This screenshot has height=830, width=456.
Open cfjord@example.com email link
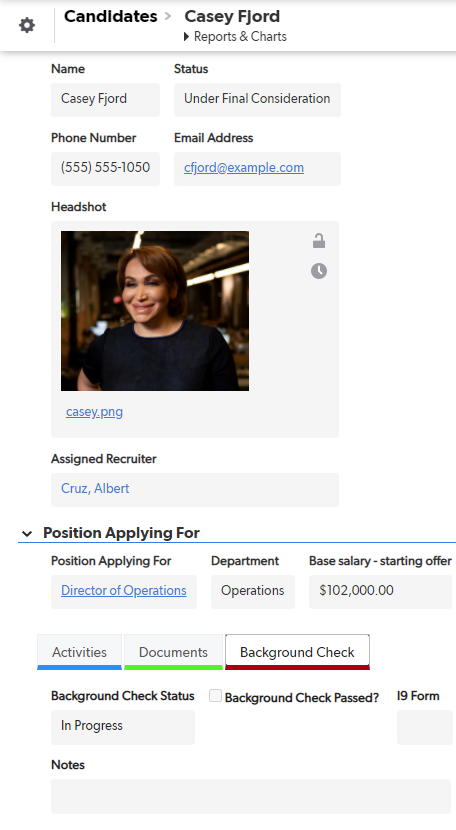click(244, 168)
